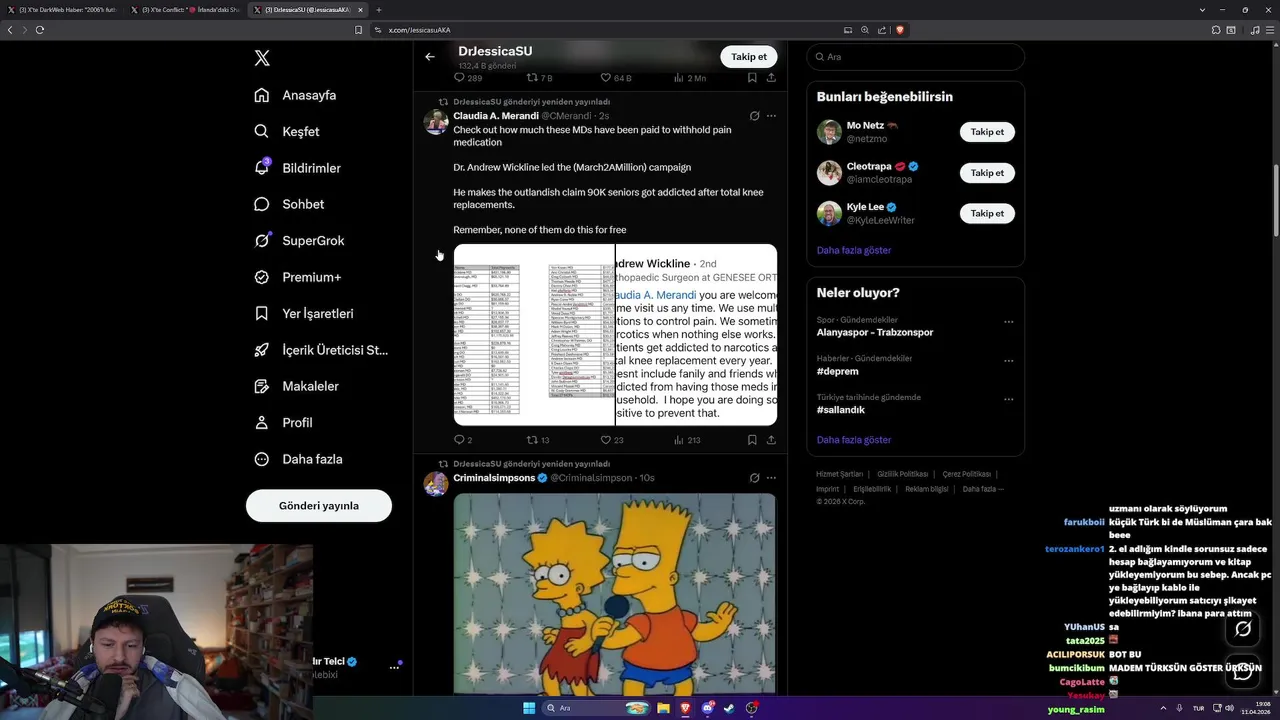Click Brave shields icon in address bar
Viewport: 1280px width, 720px height.
pyautogui.click(x=899, y=30)
